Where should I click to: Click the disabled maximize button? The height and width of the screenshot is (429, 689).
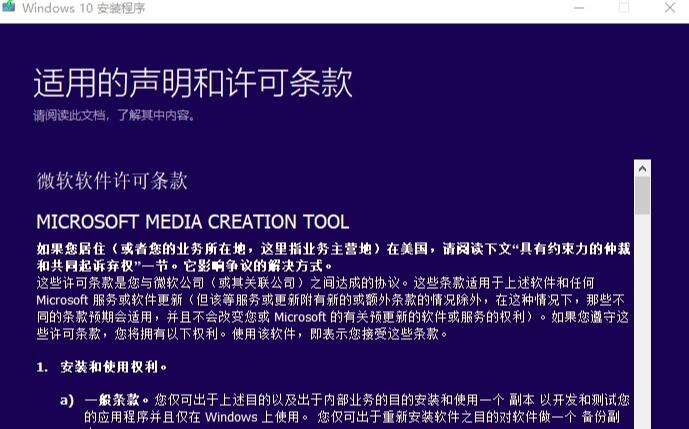624,8
